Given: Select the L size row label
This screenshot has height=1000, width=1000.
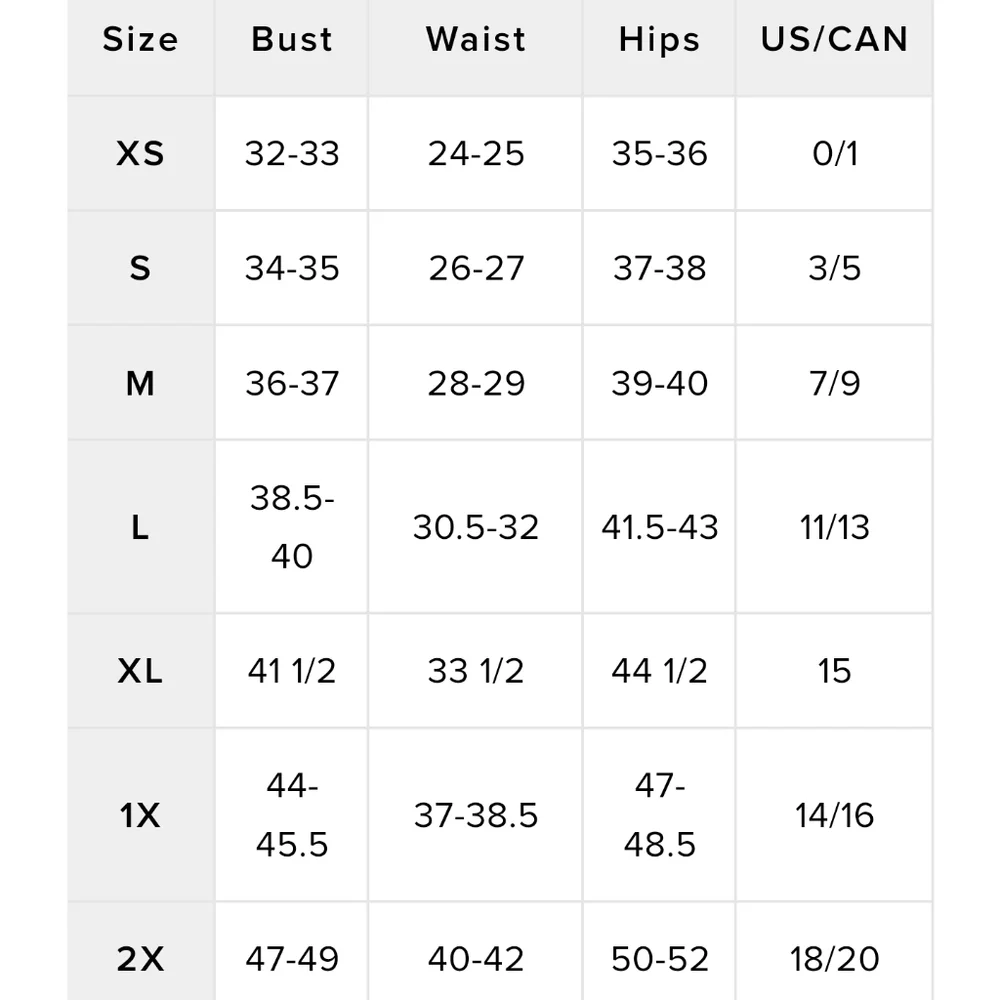Looking at the screenshot, I should (140, 527).
